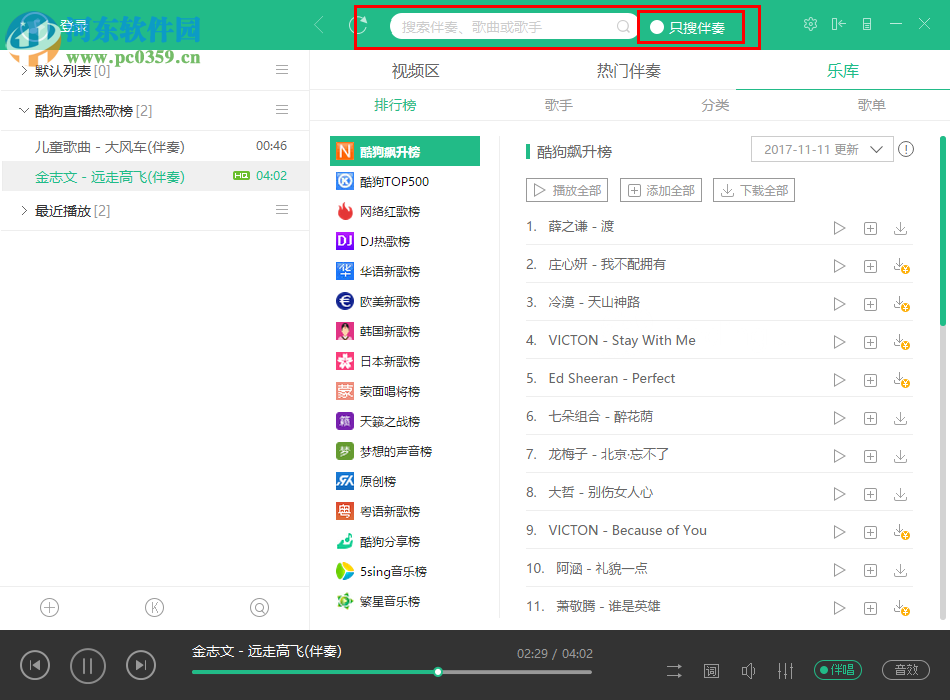
Task: Click the 下载全部 button
Action: tap(753, 190)
